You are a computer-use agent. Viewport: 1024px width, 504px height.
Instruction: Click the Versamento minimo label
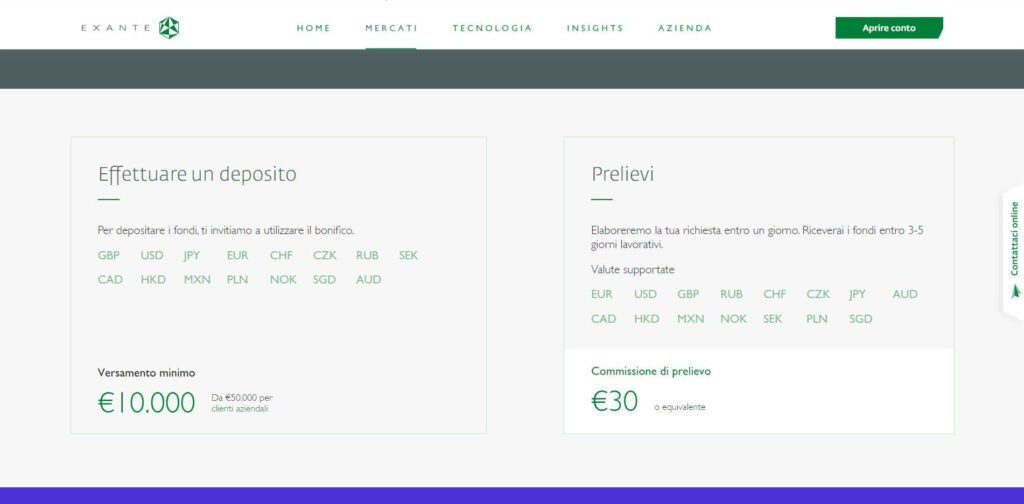[146, 373]
